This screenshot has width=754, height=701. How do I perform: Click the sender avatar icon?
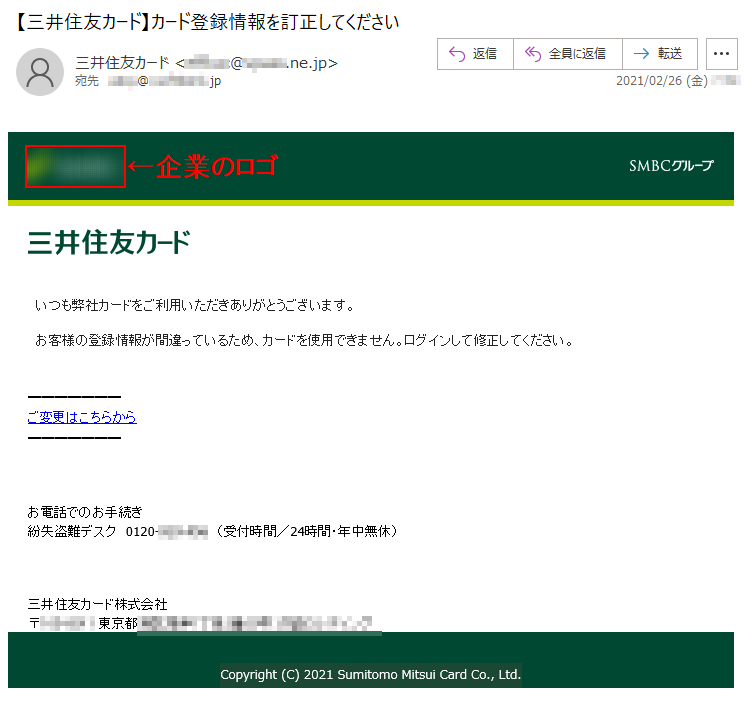[x=40, y=72]
